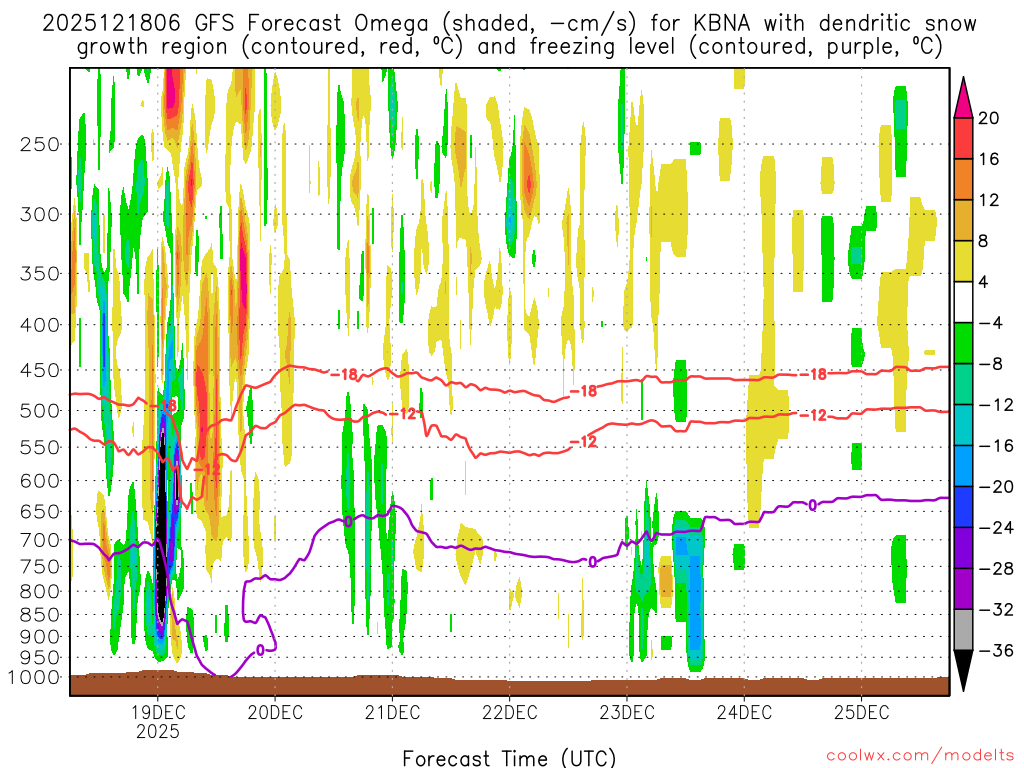Click the red -18 label between 22DEC and 23DEC
Viewport: 1024px width, 768px height.
coord(584,391)
